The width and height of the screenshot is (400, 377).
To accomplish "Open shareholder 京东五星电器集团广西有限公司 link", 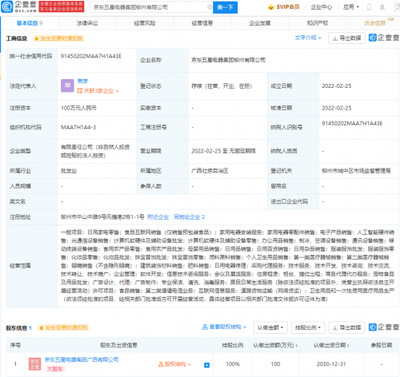I will click(x=82, y=360).
